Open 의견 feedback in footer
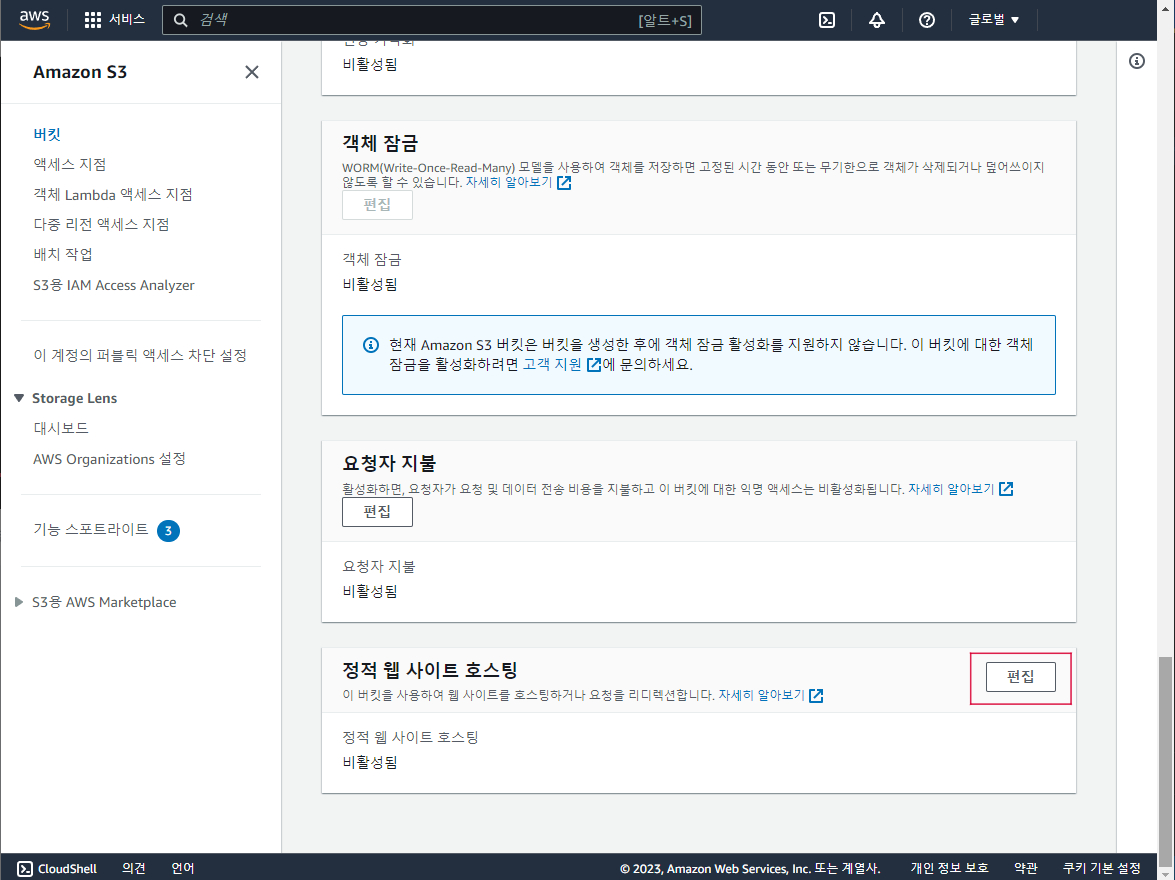Viewport: 1175px width, 880px height. (x=134, y=868)
